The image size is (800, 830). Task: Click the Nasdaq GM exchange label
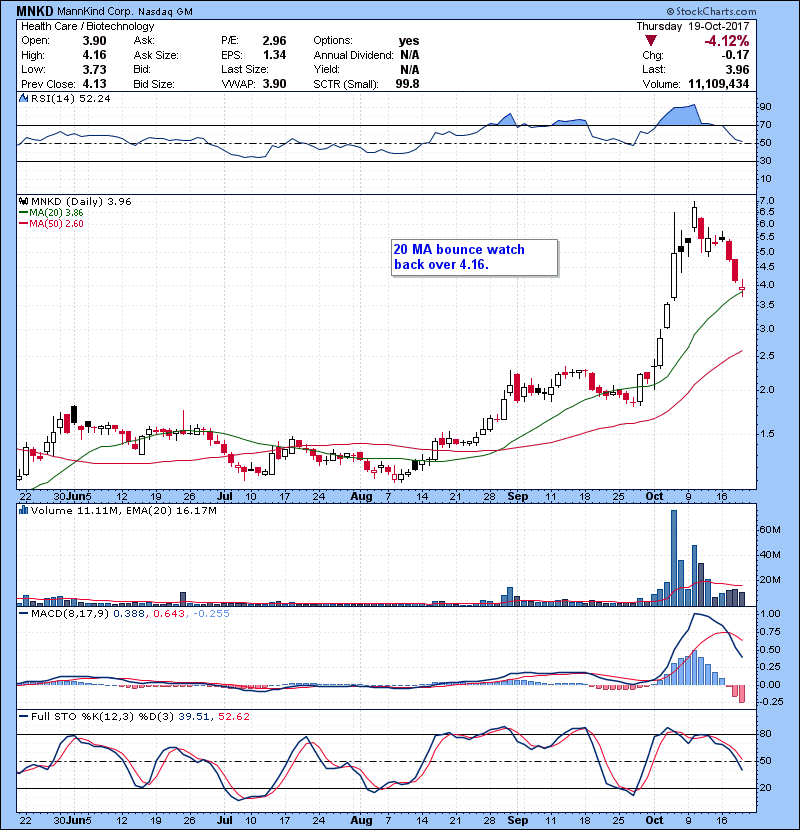pyautogui.click(x=166, y=11)
